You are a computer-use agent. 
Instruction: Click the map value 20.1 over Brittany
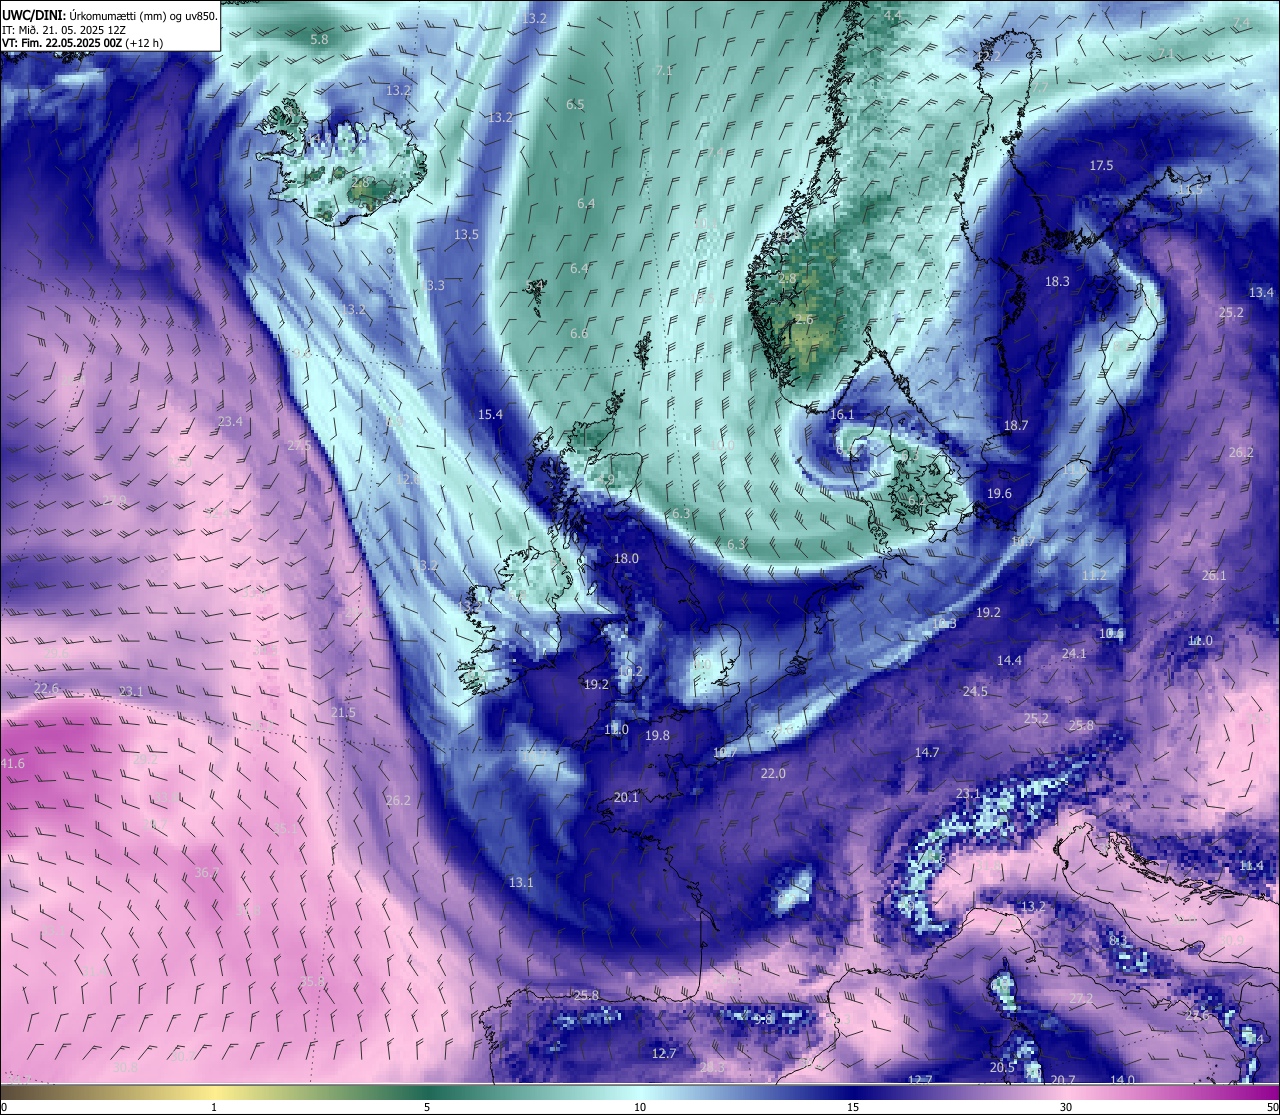click(626, 797)
